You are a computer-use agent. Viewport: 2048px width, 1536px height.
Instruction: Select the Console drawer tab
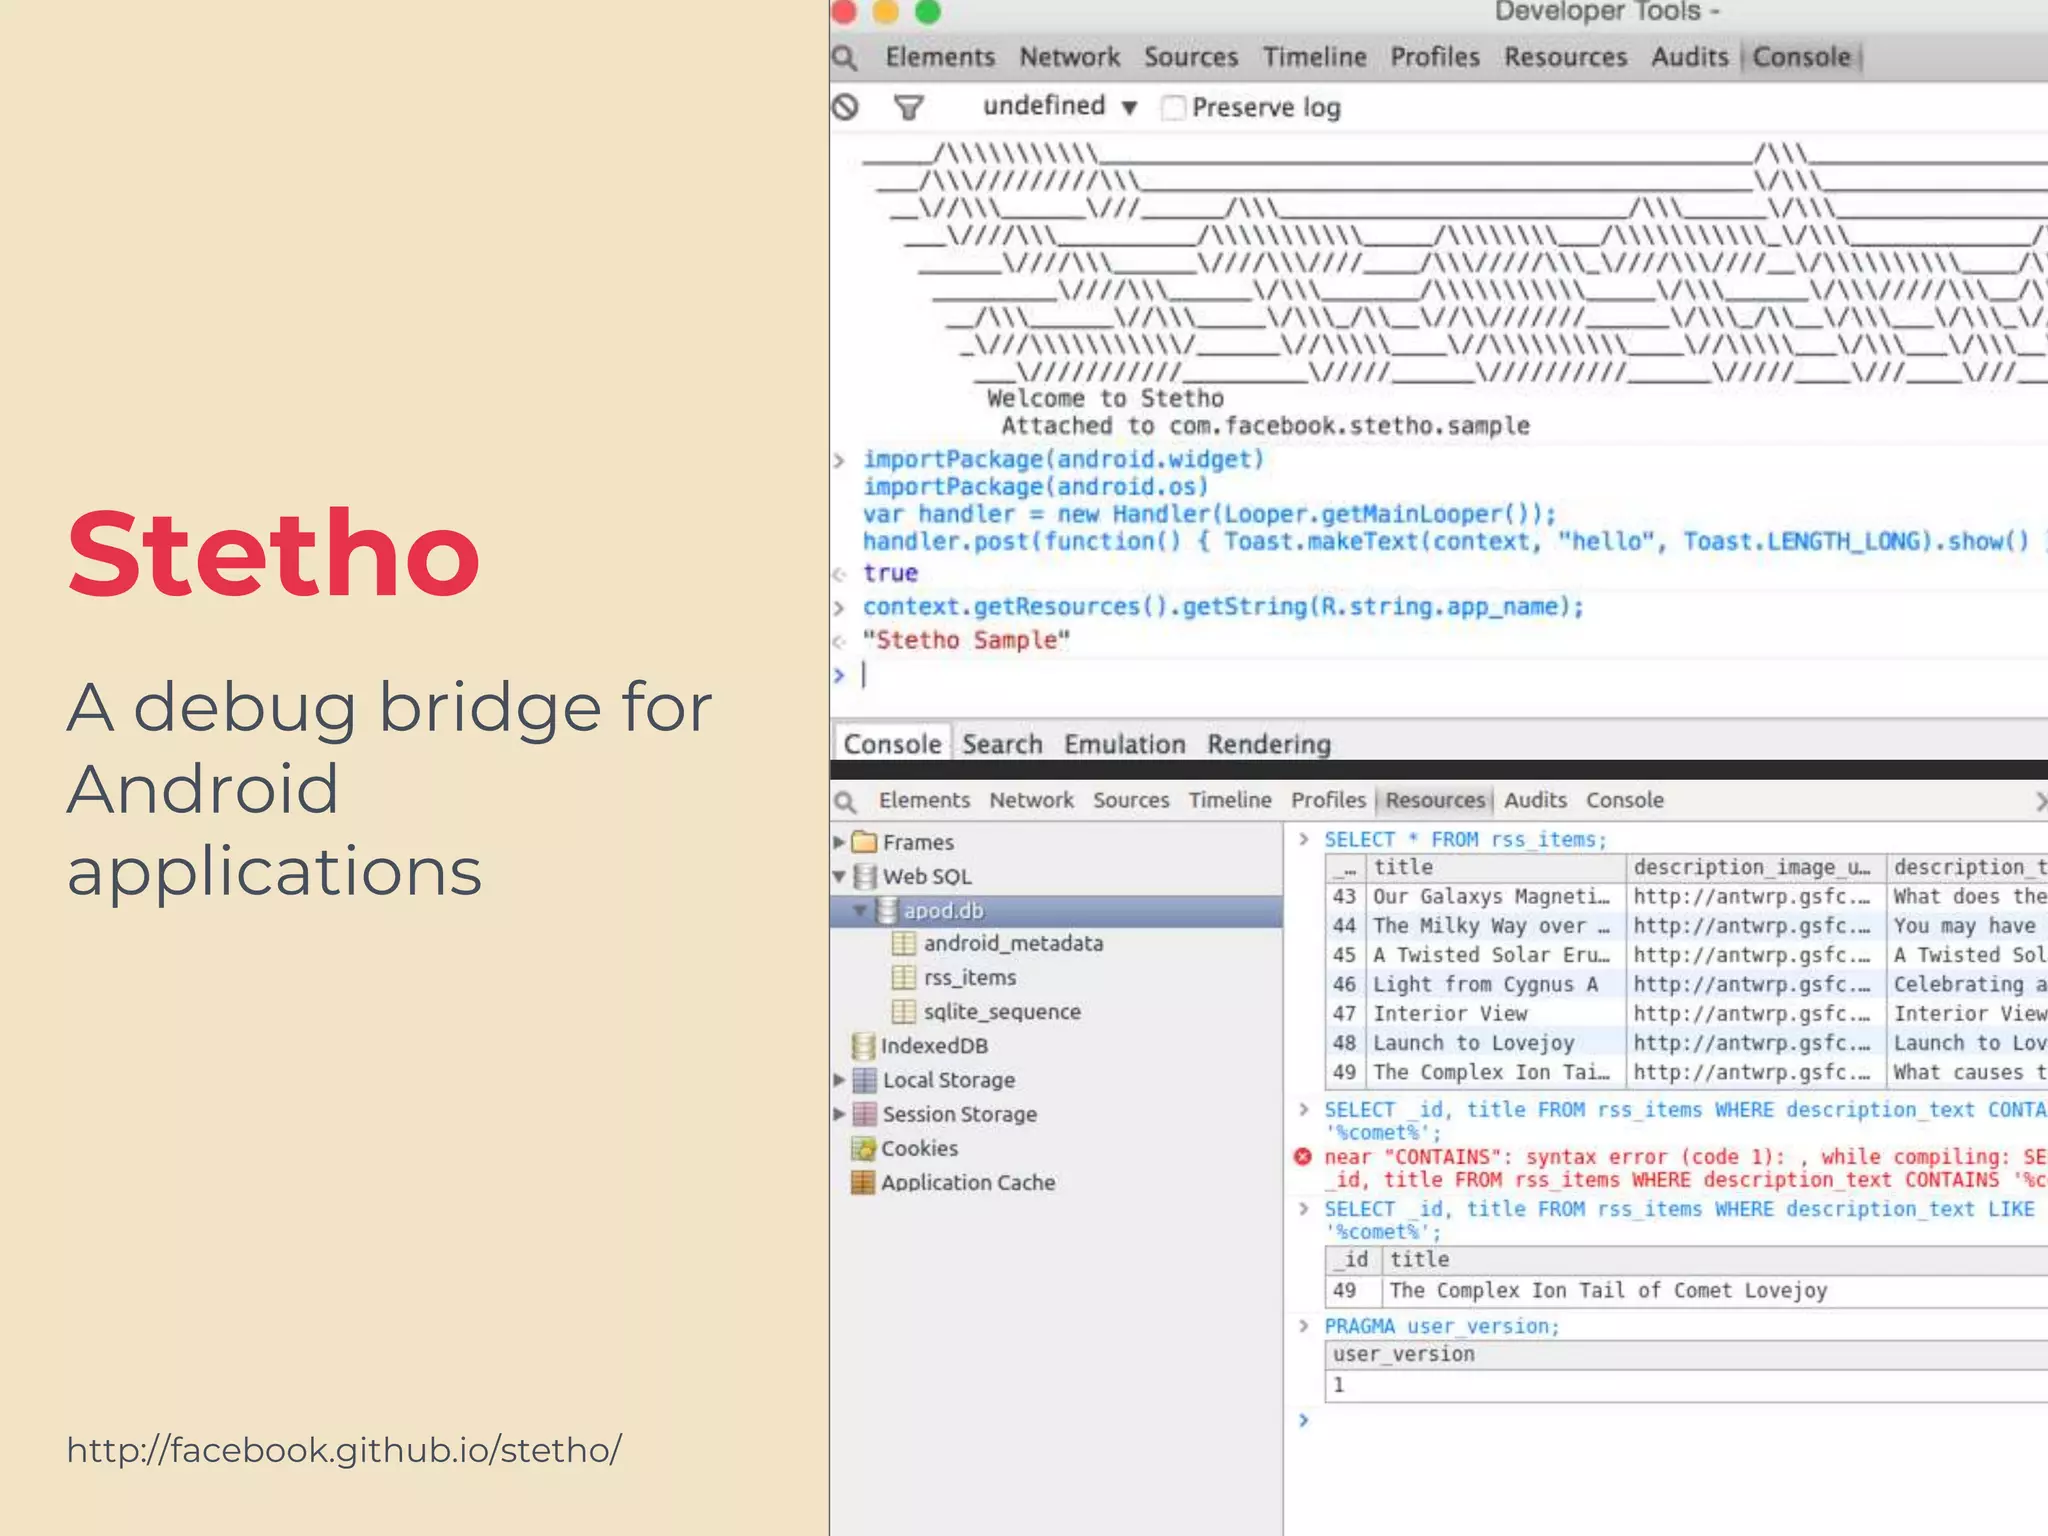tap(892, 744)
